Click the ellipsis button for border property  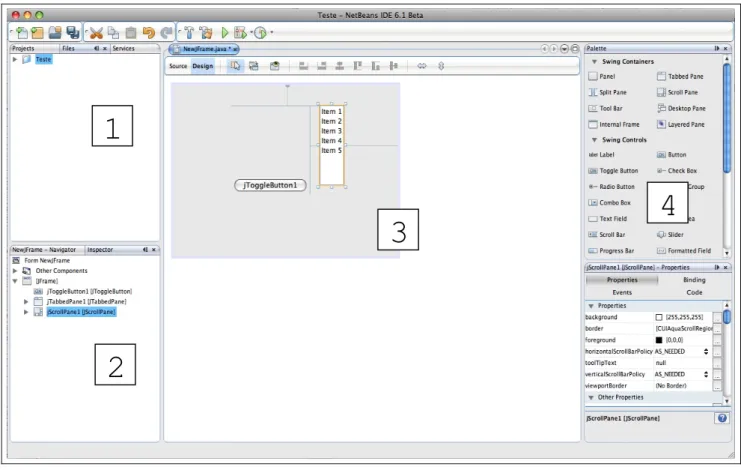pos(717,329)
